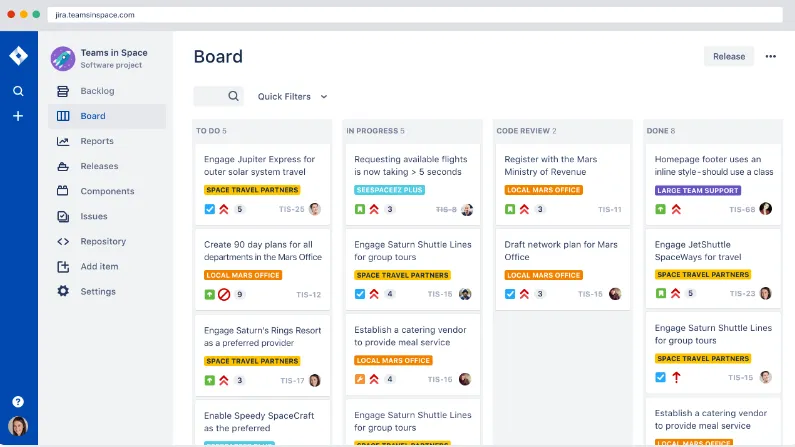Open card 'Engage JetShuttle SpaceWays for travel'
Viewport: 795px width, 447px height.
pyautogui.click(x=713, y=269)
